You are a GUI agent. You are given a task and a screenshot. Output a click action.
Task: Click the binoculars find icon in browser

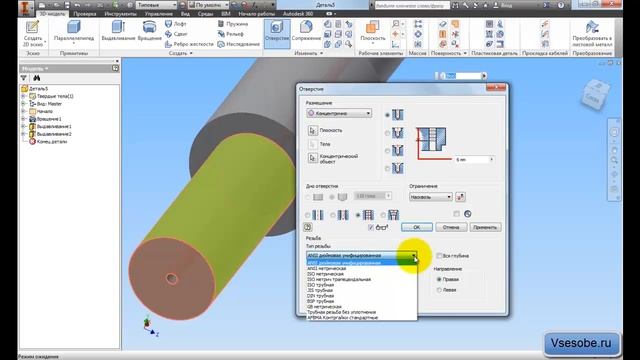click(x=37, y=78)
